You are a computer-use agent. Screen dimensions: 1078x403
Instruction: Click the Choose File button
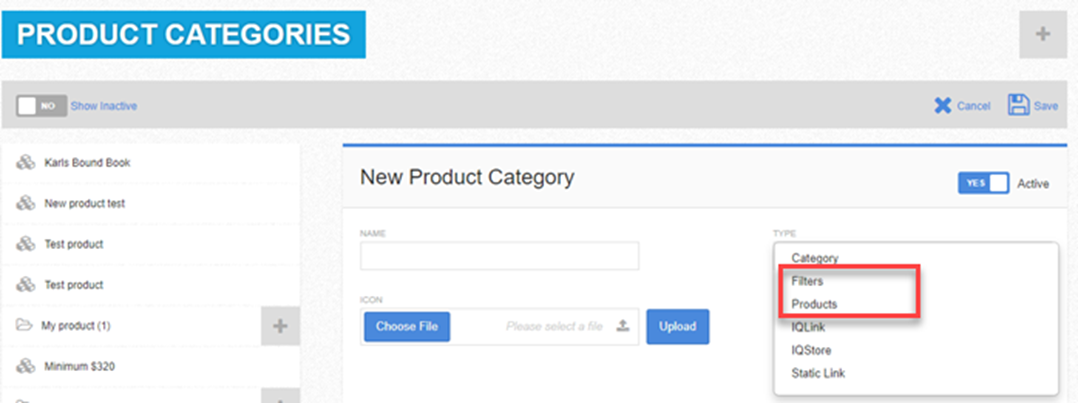406,326
